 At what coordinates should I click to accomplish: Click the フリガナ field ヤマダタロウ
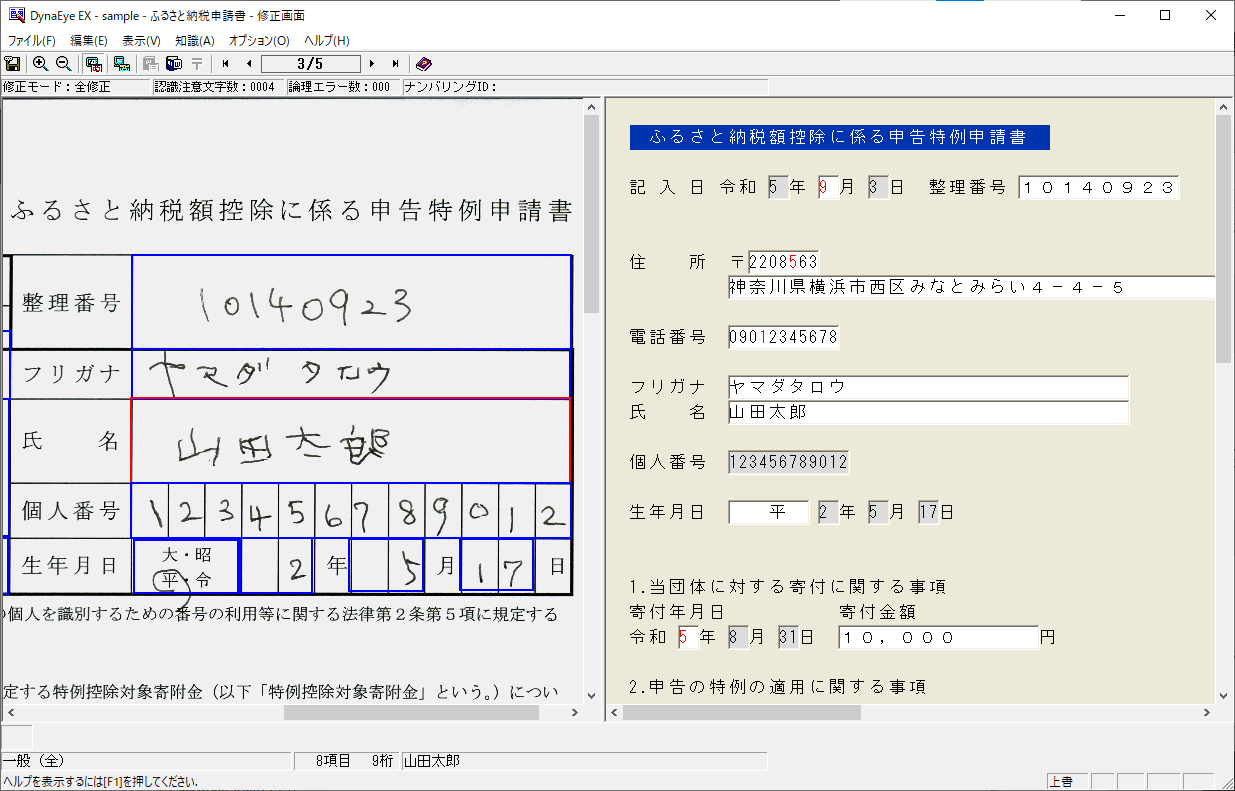(x=928, y=387)
